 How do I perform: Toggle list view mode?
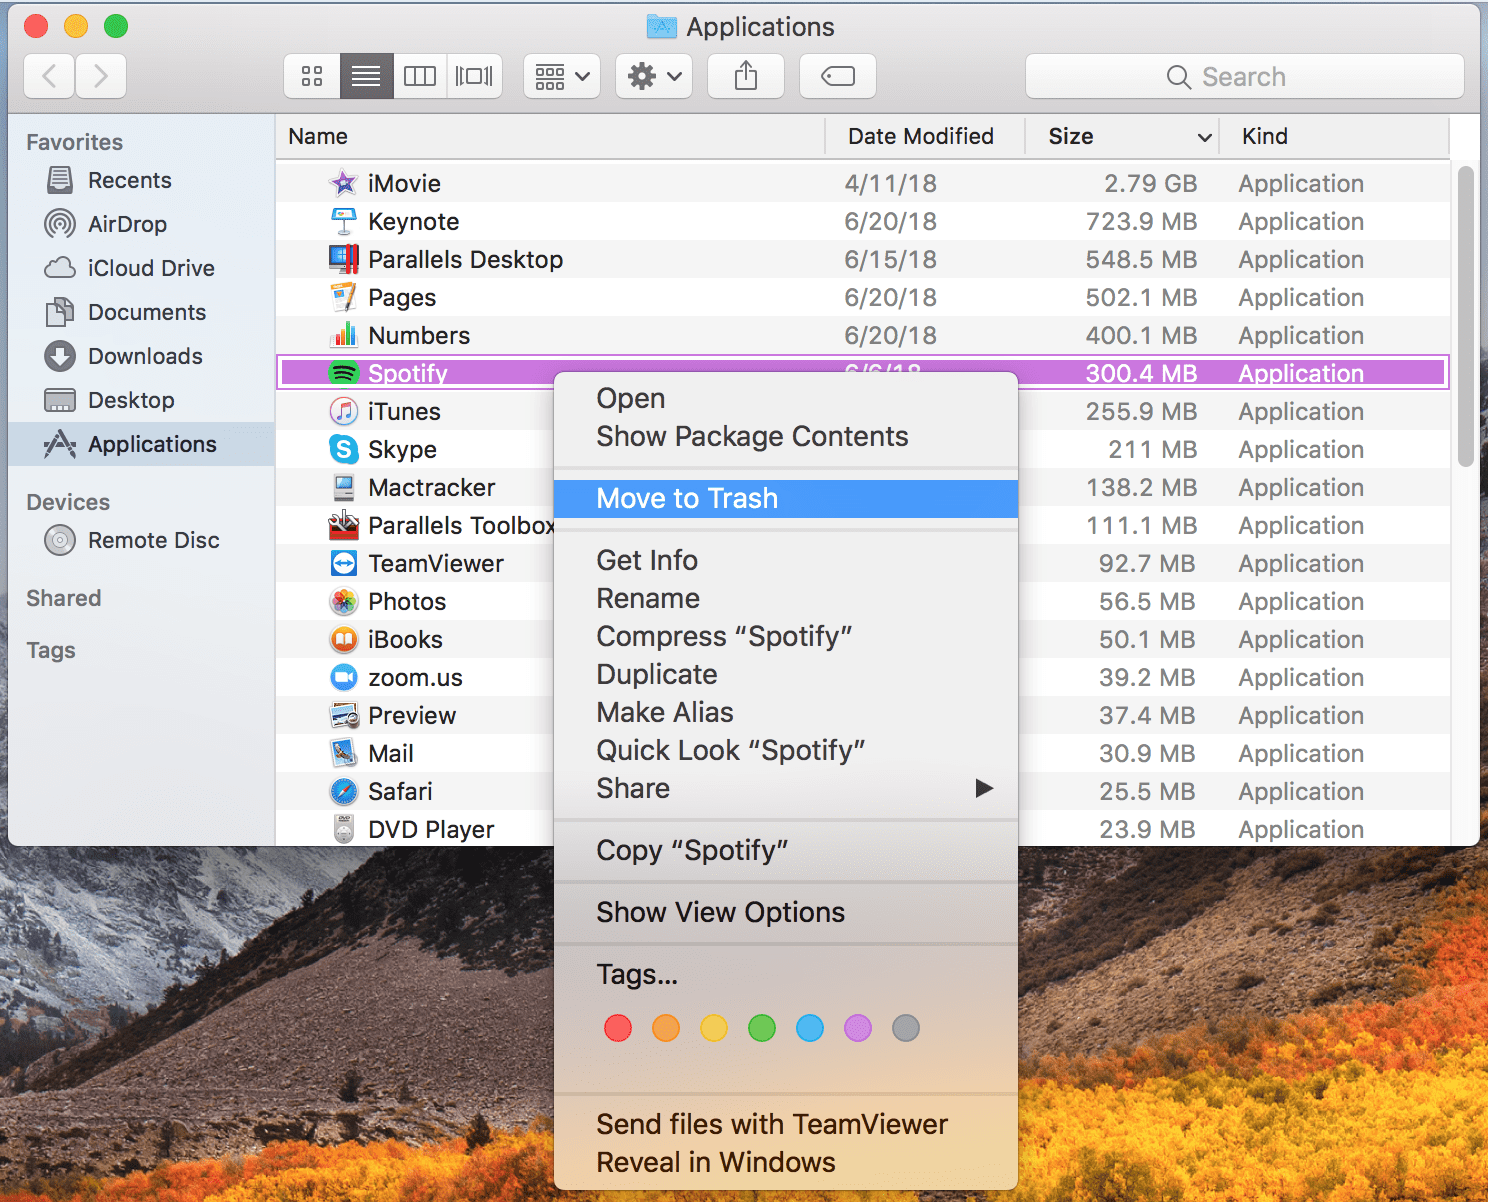(x=366, y=76)
